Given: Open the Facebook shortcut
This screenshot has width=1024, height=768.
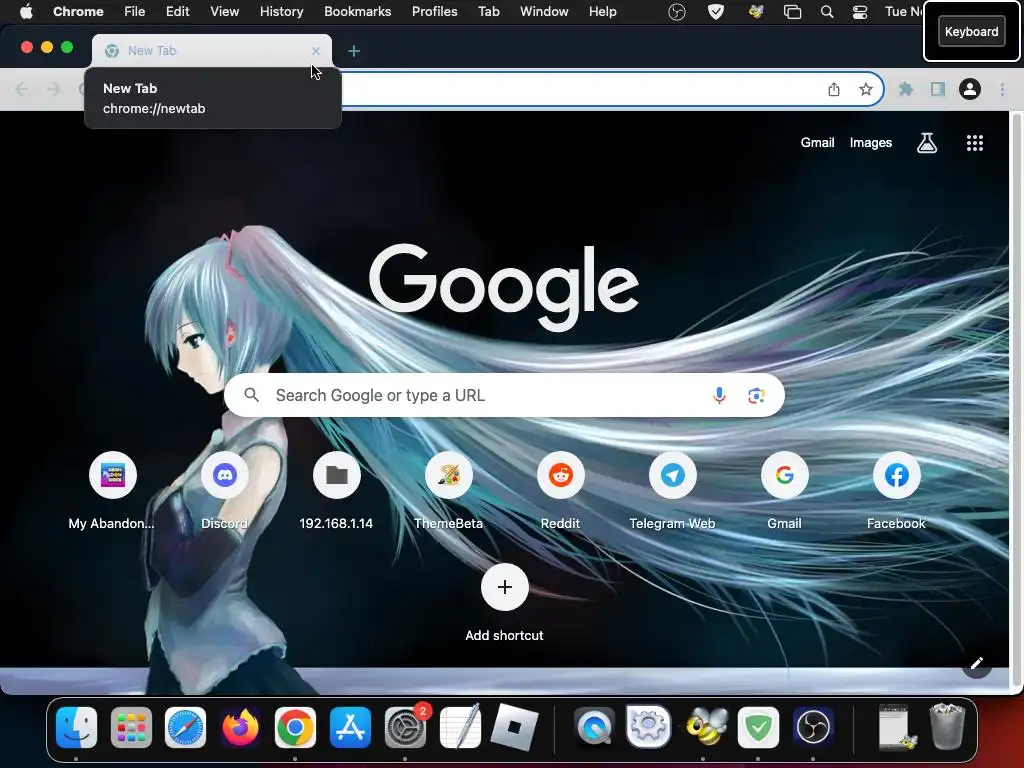Looking at the screenshot, I should coord(897,490).
